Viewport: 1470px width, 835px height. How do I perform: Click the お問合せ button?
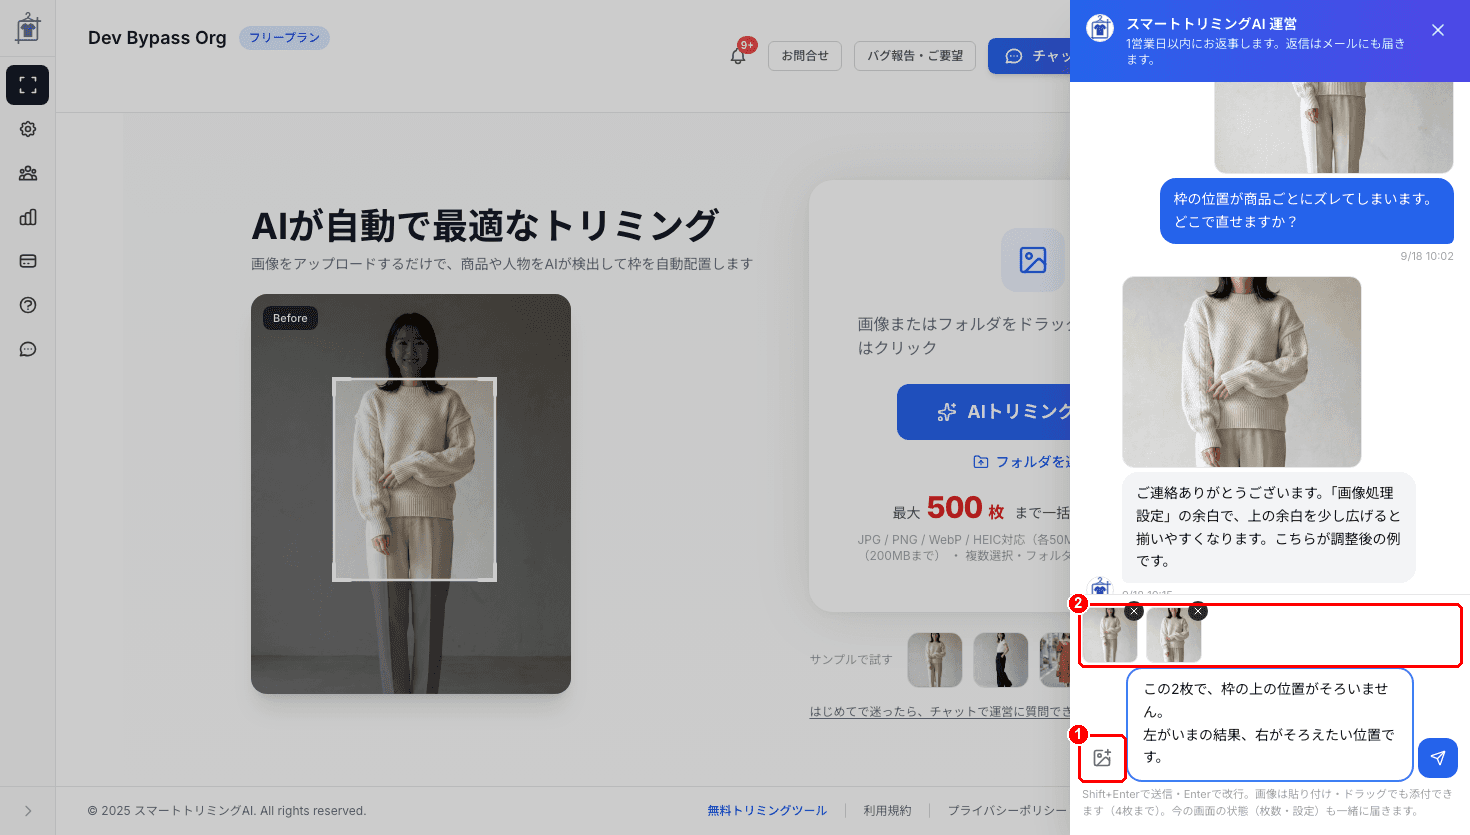tap(805, 56)
